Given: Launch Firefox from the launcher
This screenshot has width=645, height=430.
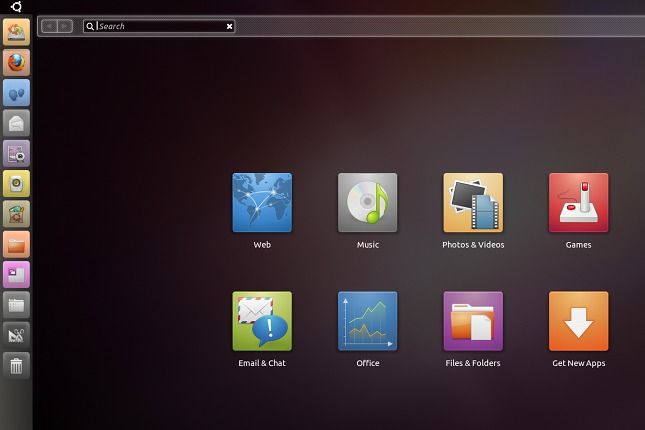Looking at the screenshot, I should tap(17, 63).
